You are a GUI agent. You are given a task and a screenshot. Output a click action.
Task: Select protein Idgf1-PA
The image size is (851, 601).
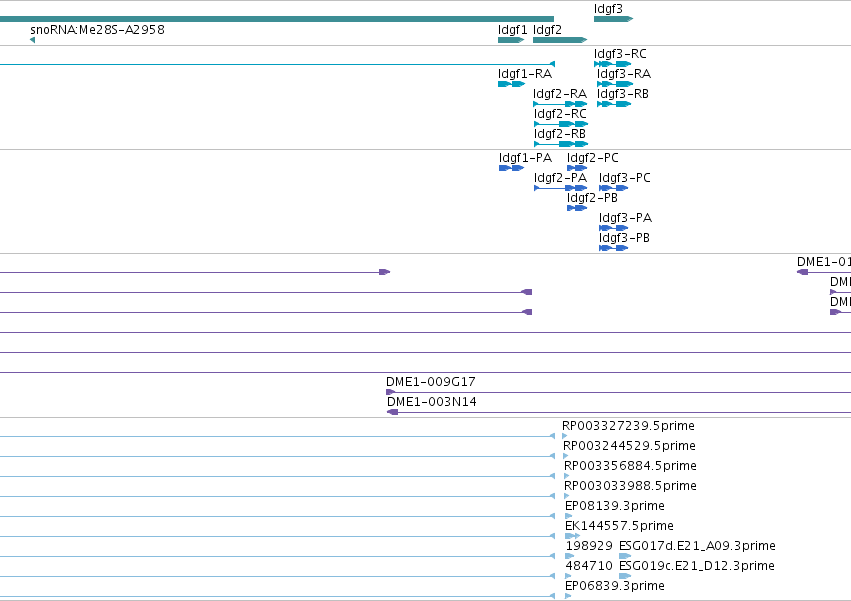coord(525,158)
